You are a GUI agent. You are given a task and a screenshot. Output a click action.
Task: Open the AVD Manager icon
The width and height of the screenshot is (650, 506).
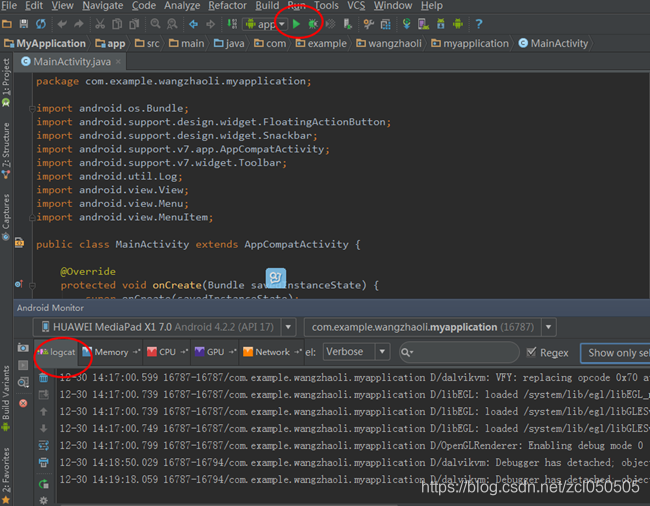point(423,24)
